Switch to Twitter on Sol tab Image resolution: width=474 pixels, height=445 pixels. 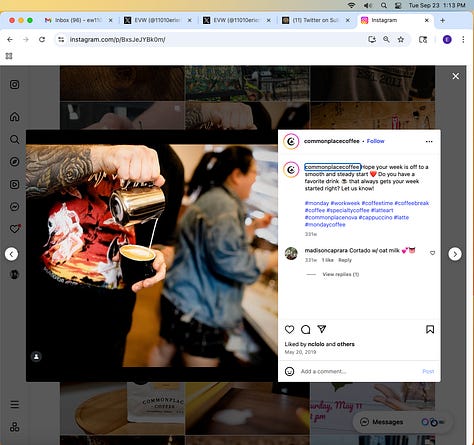pyautogui.click(x=315, y=20)
